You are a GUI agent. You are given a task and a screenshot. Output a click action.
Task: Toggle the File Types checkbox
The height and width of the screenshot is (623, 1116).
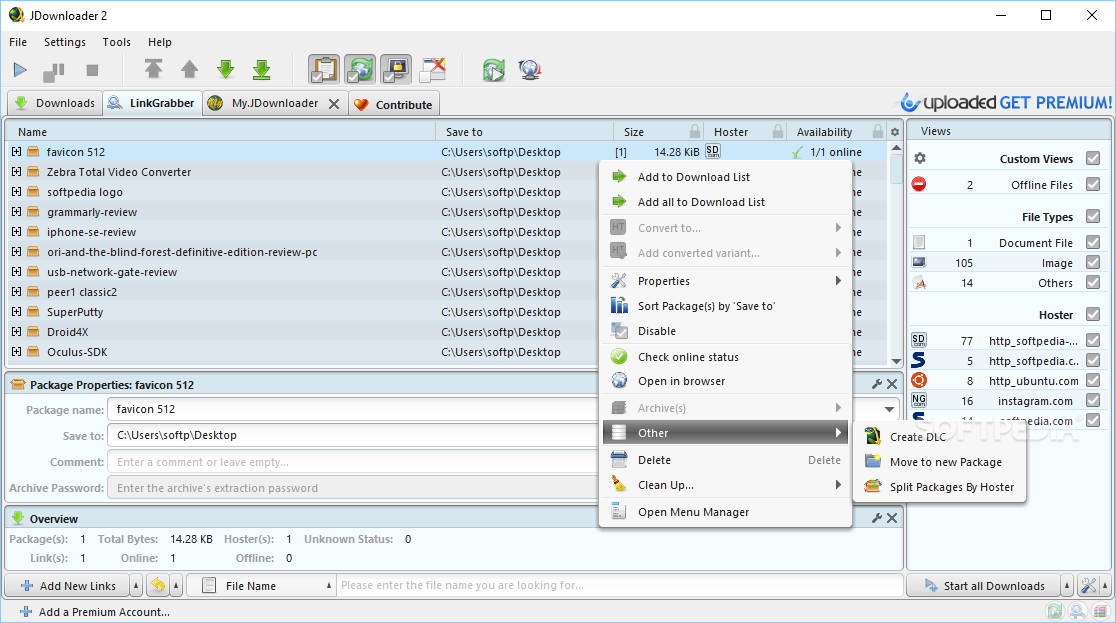tap(1093, 216)
